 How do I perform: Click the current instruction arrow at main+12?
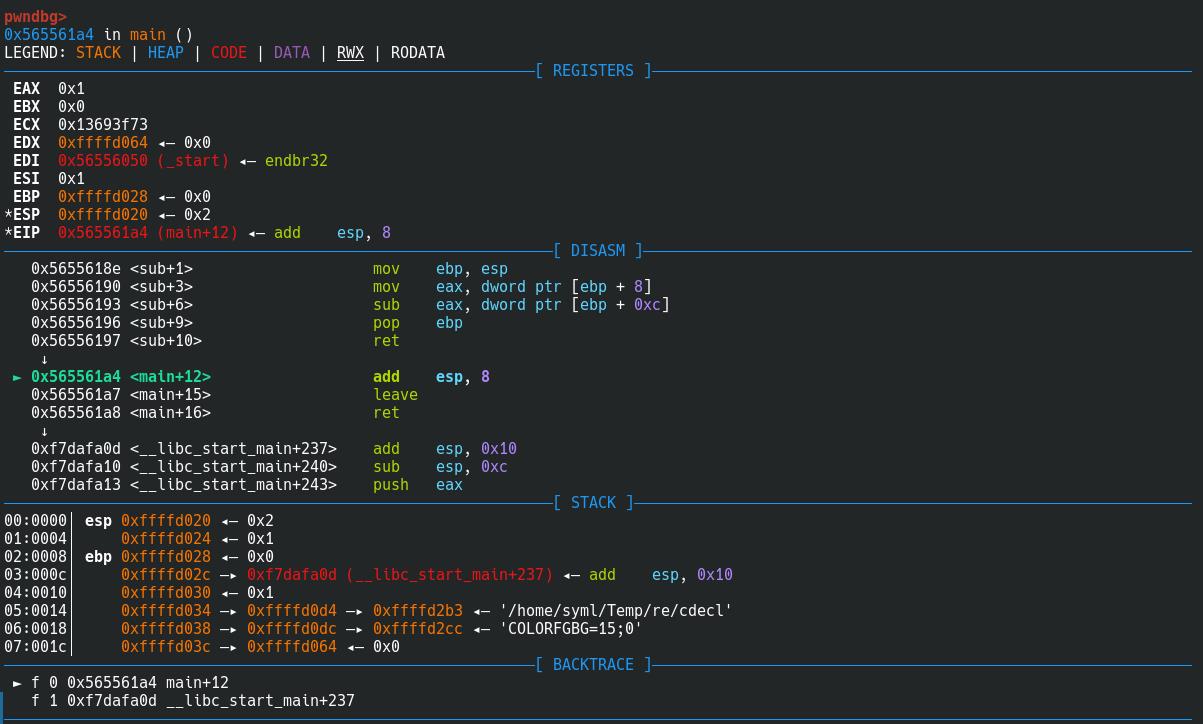[17, 377]
